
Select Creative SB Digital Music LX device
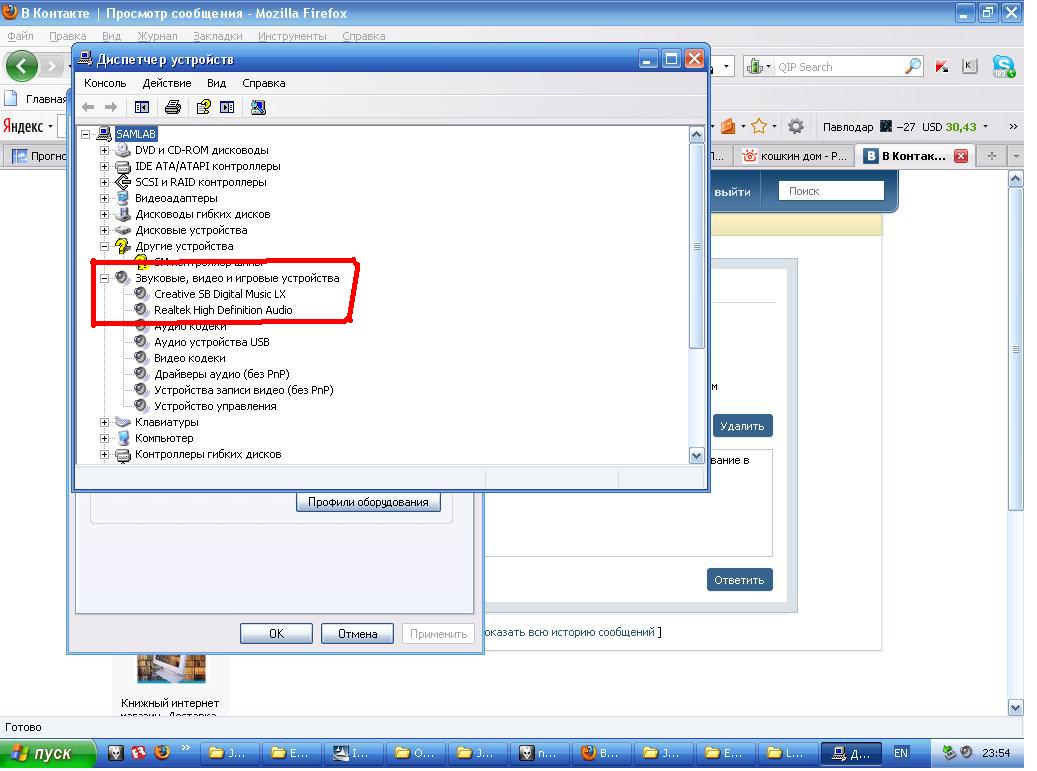(220, 294)
